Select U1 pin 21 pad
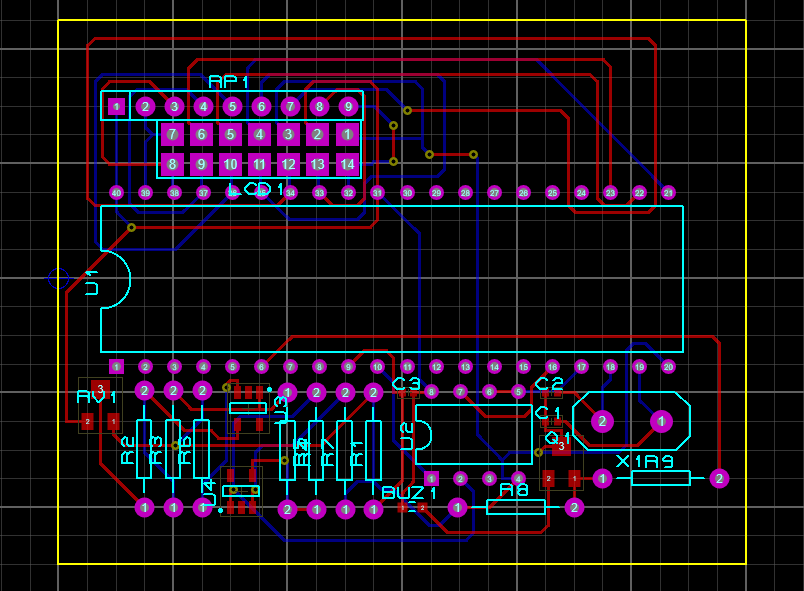The width and height of the screenshot is (804, 591). [668, 193]
